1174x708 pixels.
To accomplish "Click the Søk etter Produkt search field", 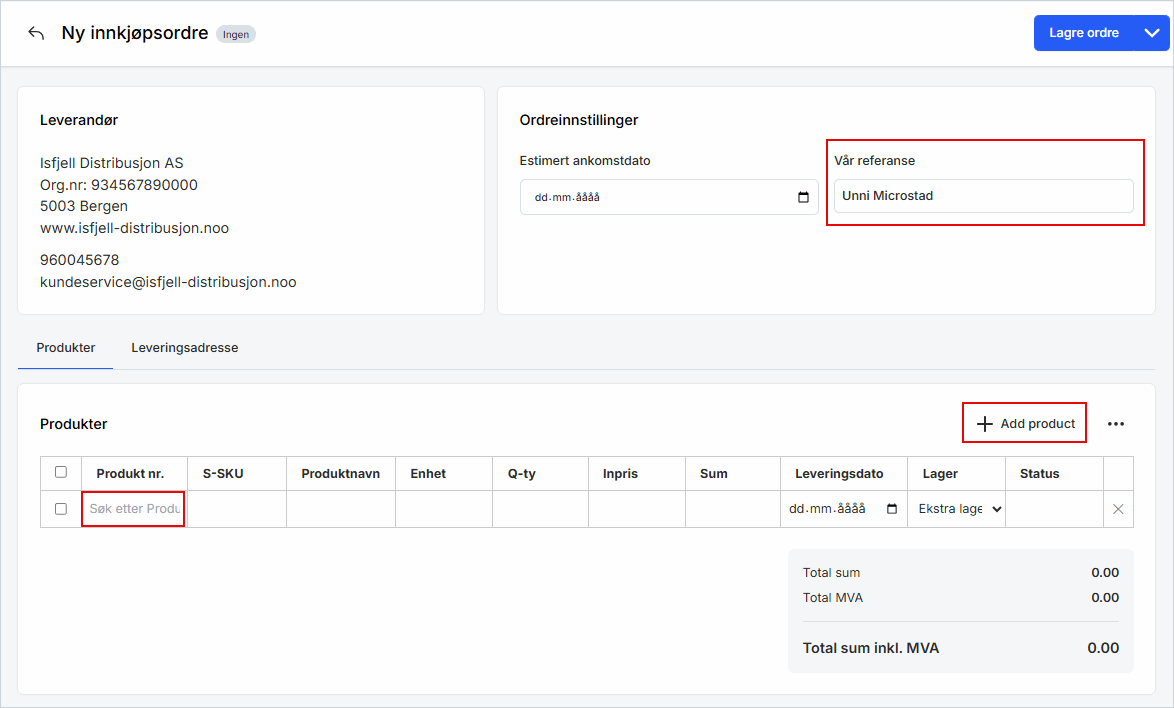I will 134,509.
